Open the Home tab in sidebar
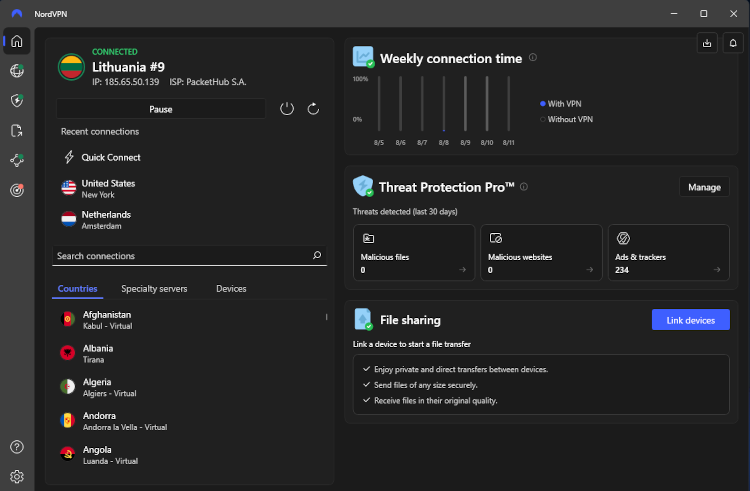The width and height of the screenshot is (750, 491). (x=17, y=42)
